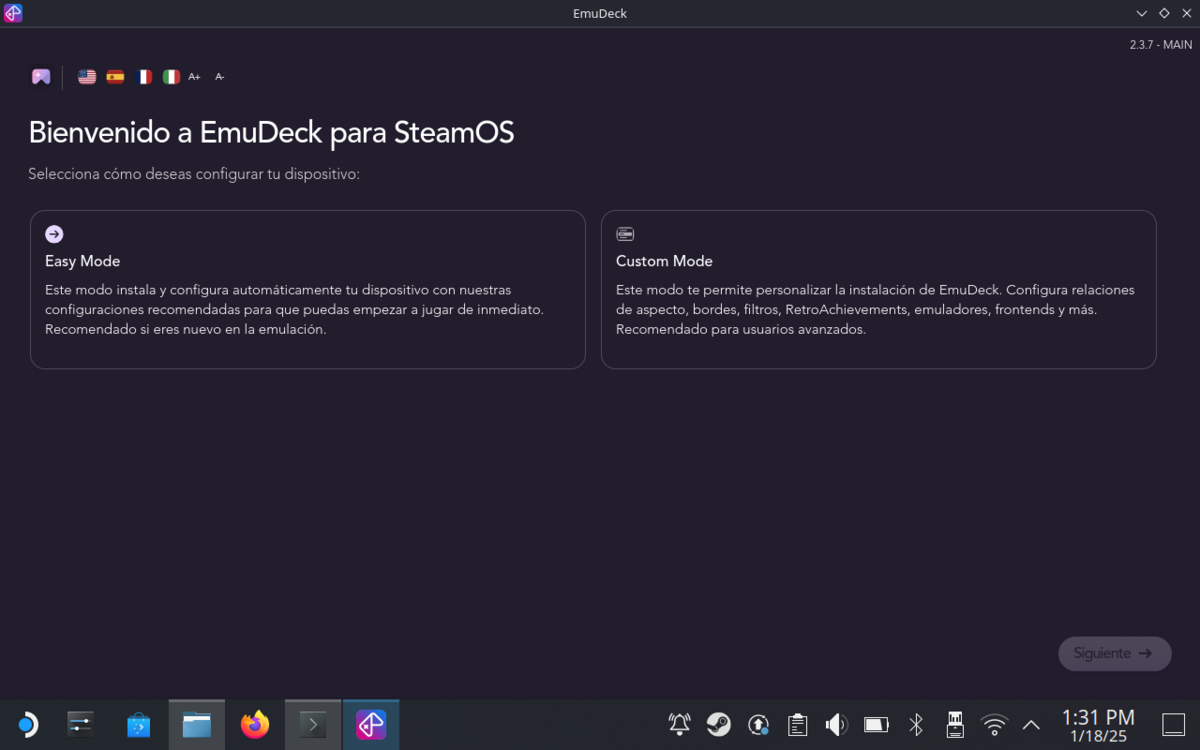
Task: Click the Steam tray icon
Action: pos(719,725)
